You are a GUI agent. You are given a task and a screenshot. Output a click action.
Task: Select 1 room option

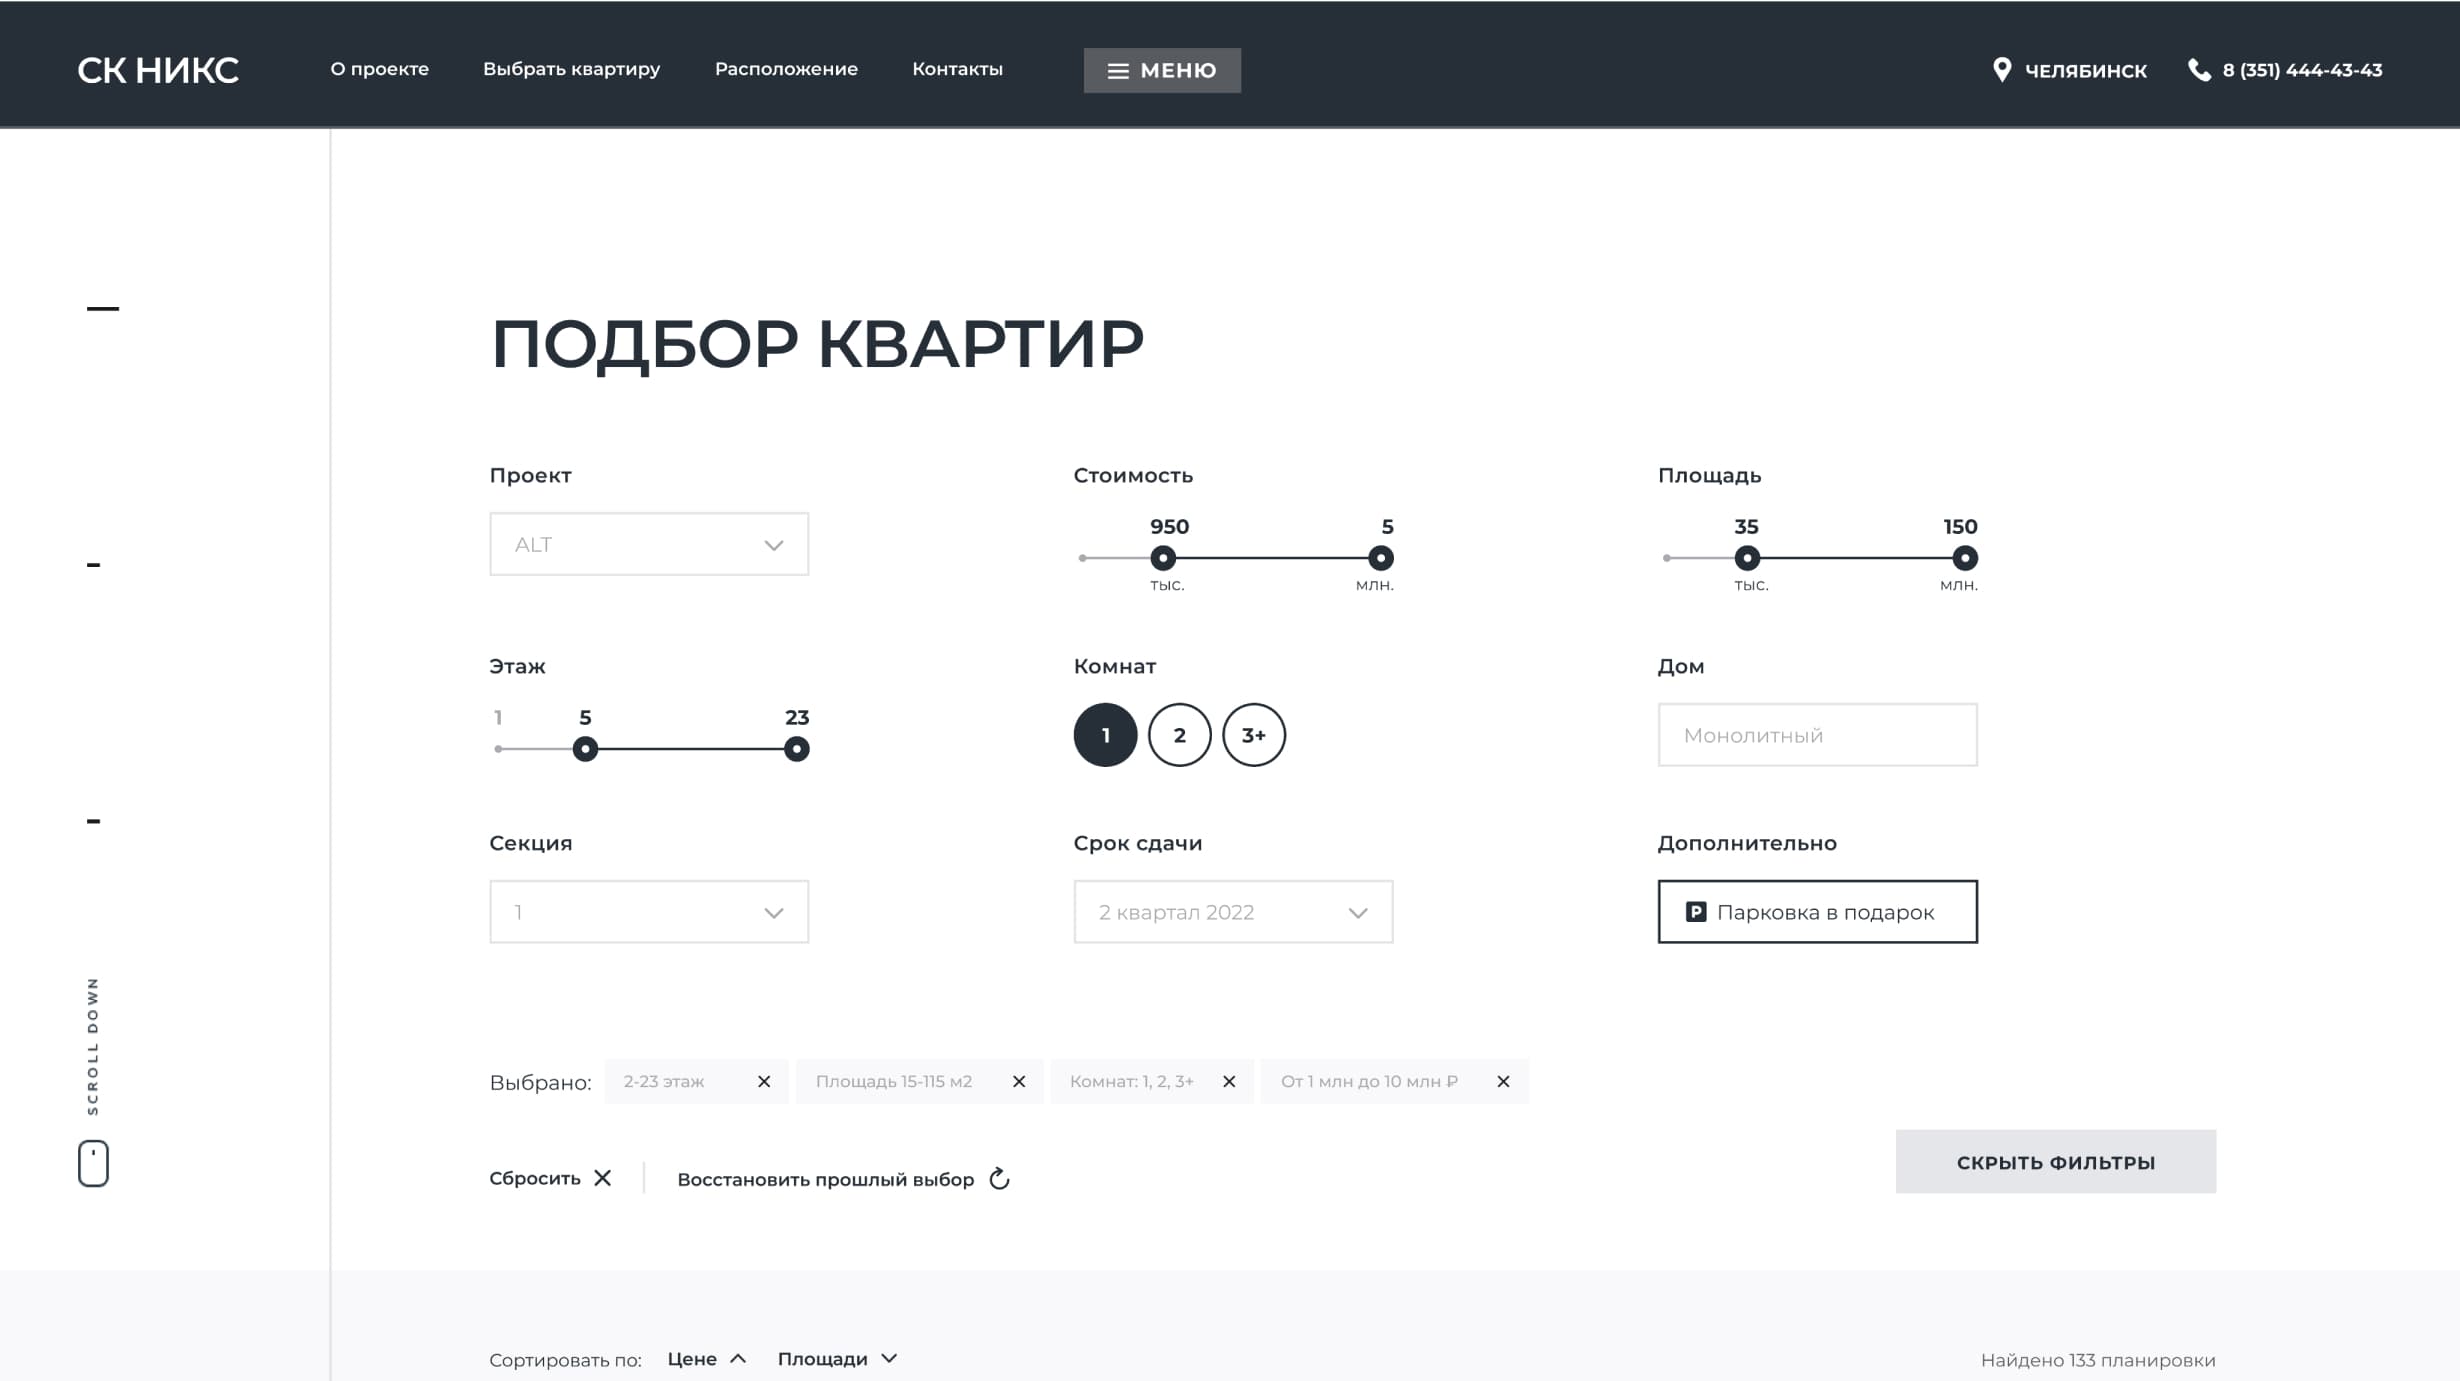[1105, 735]
